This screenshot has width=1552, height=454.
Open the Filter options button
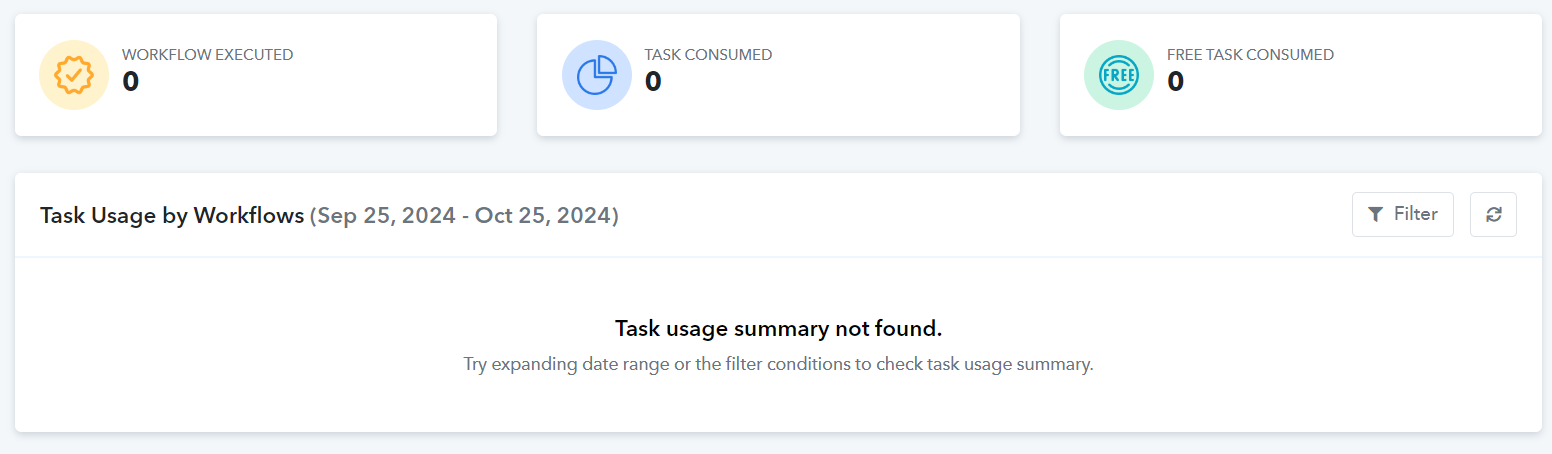(1402, 214)
